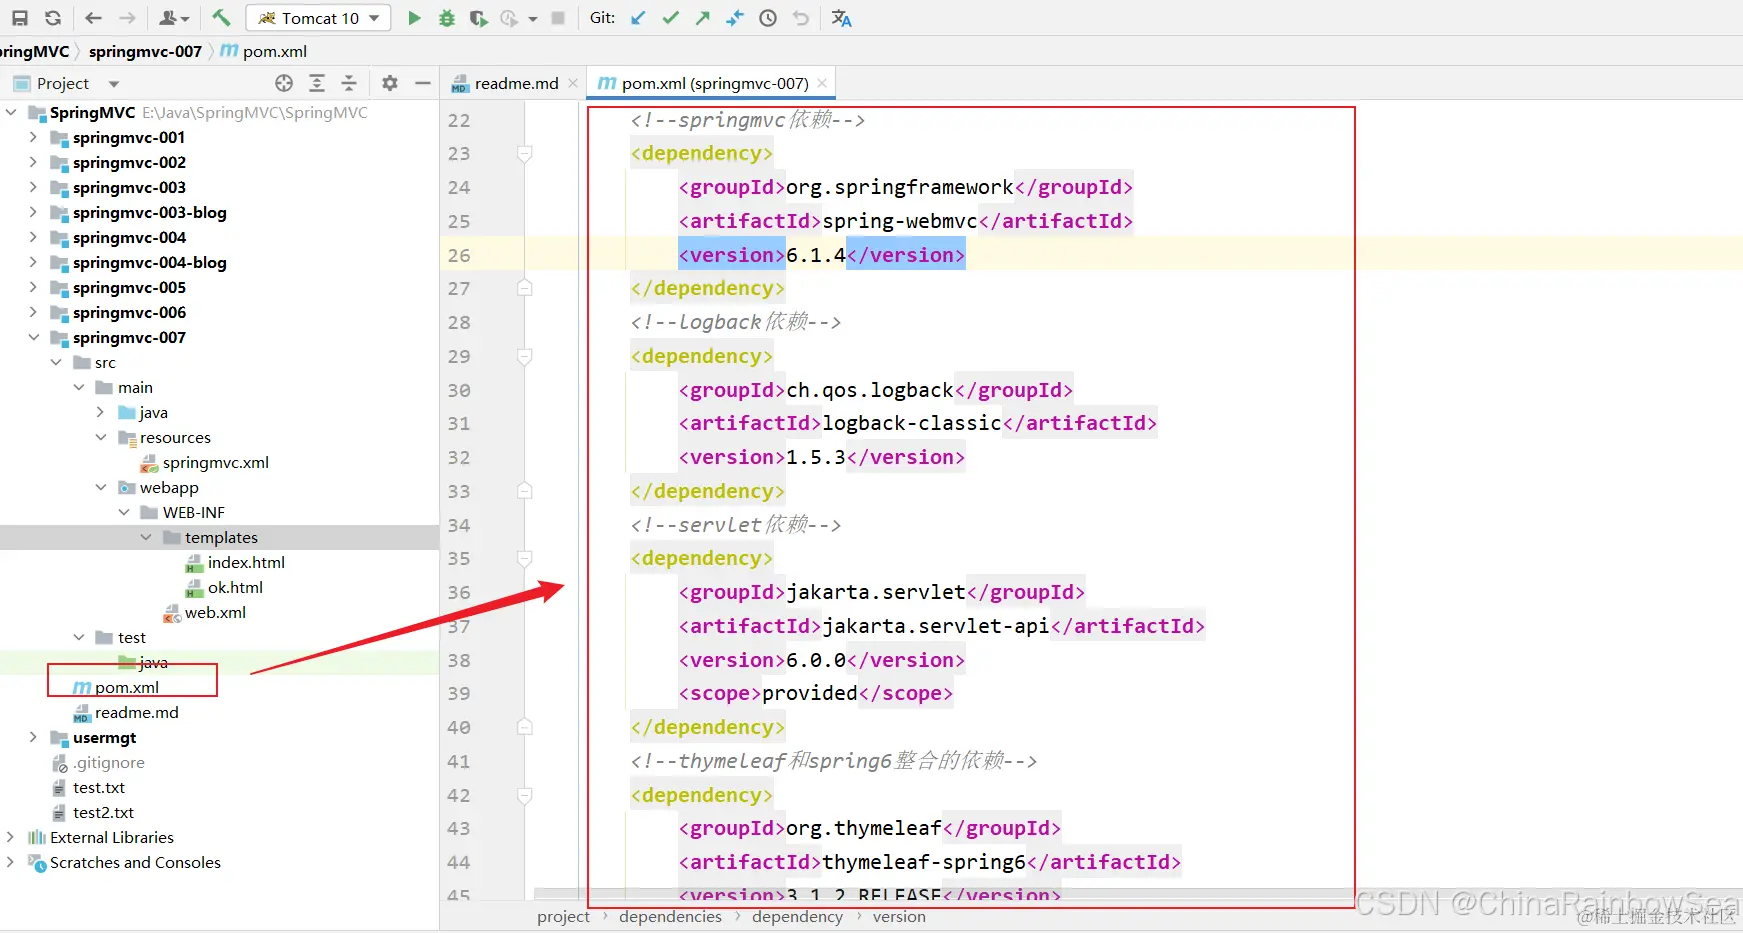Navigate back with the left arrow icon
This screenshot has height=933, width=1743.
93,18
